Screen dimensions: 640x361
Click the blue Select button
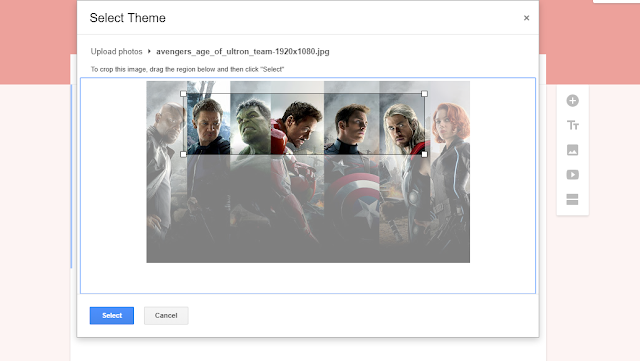(x=112, y=316)
